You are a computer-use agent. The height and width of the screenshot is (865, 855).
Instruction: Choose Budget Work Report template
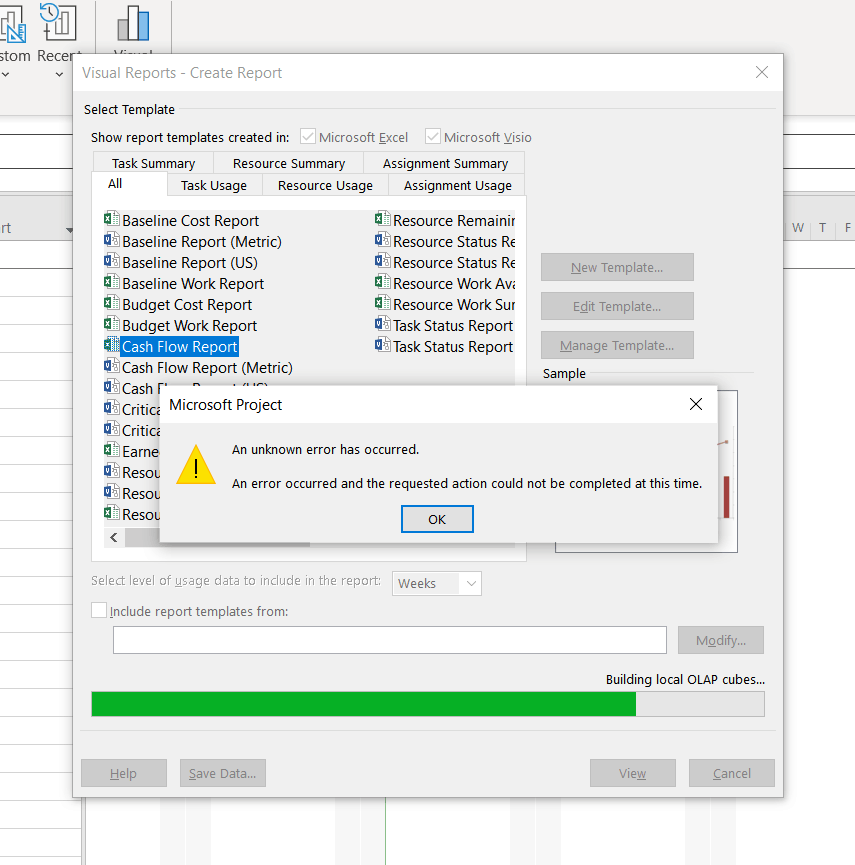[189, 325]
